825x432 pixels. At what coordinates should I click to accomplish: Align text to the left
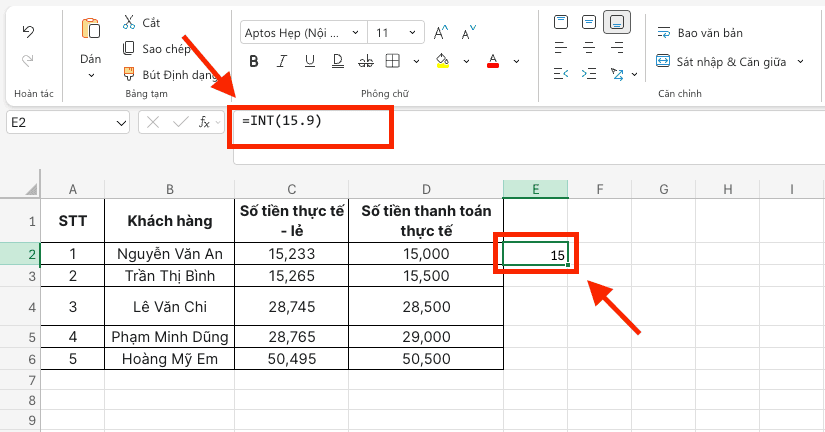561,48
